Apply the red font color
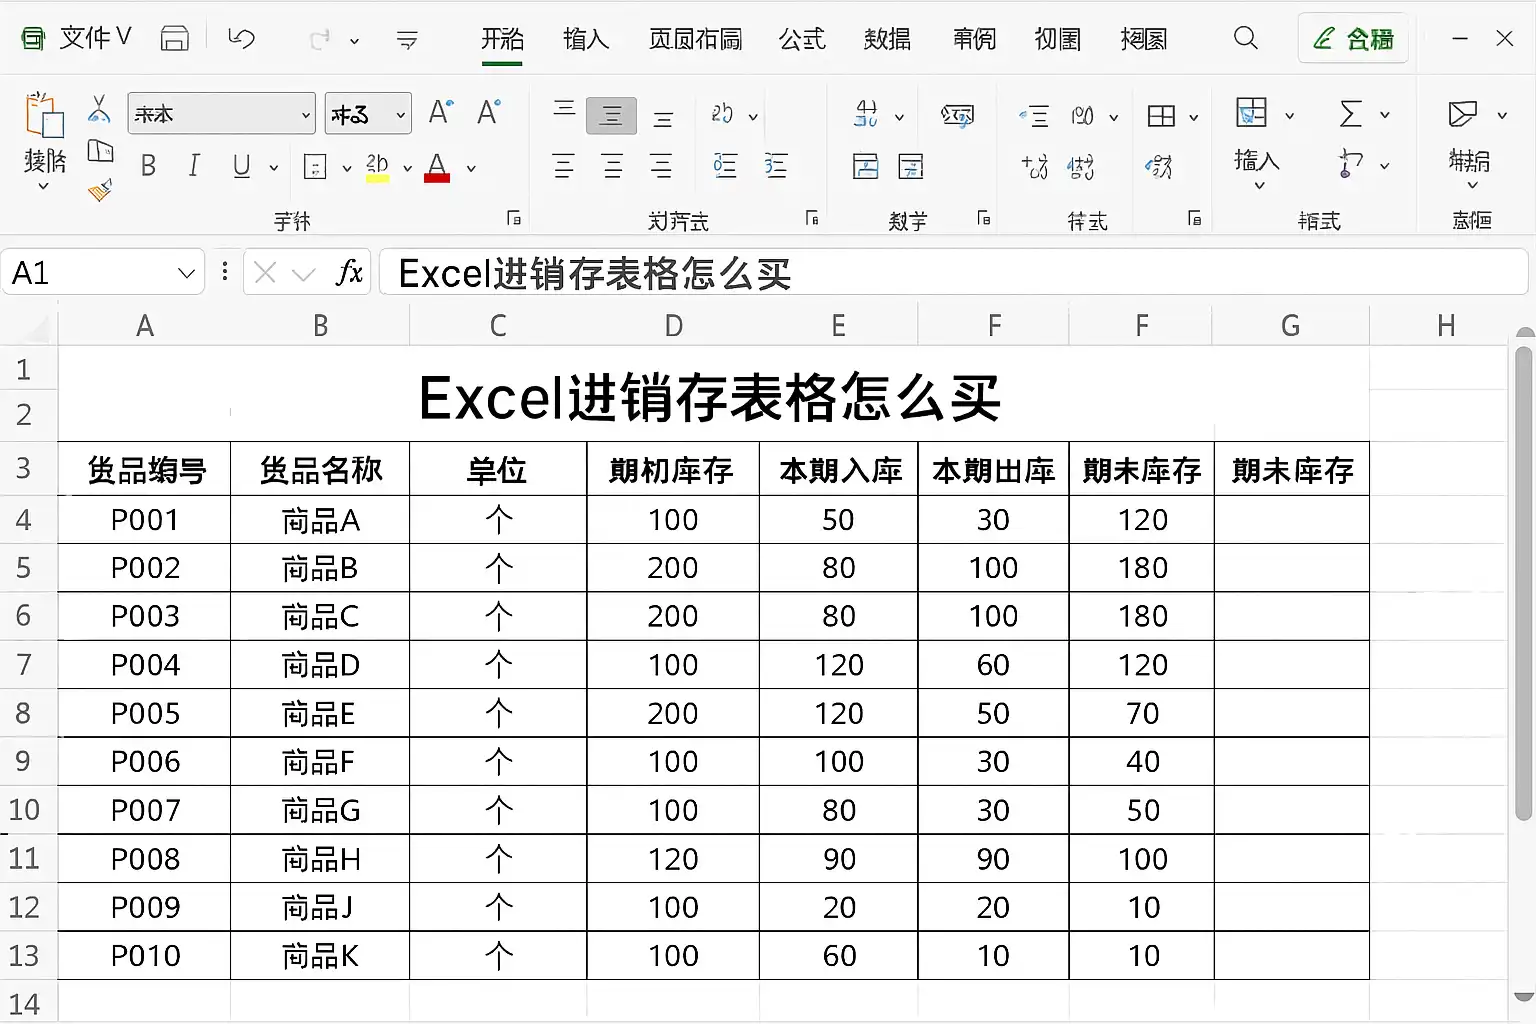The height and width of the screenshot is (1024, 1536). pyautogui.click(x=437, y=167)
